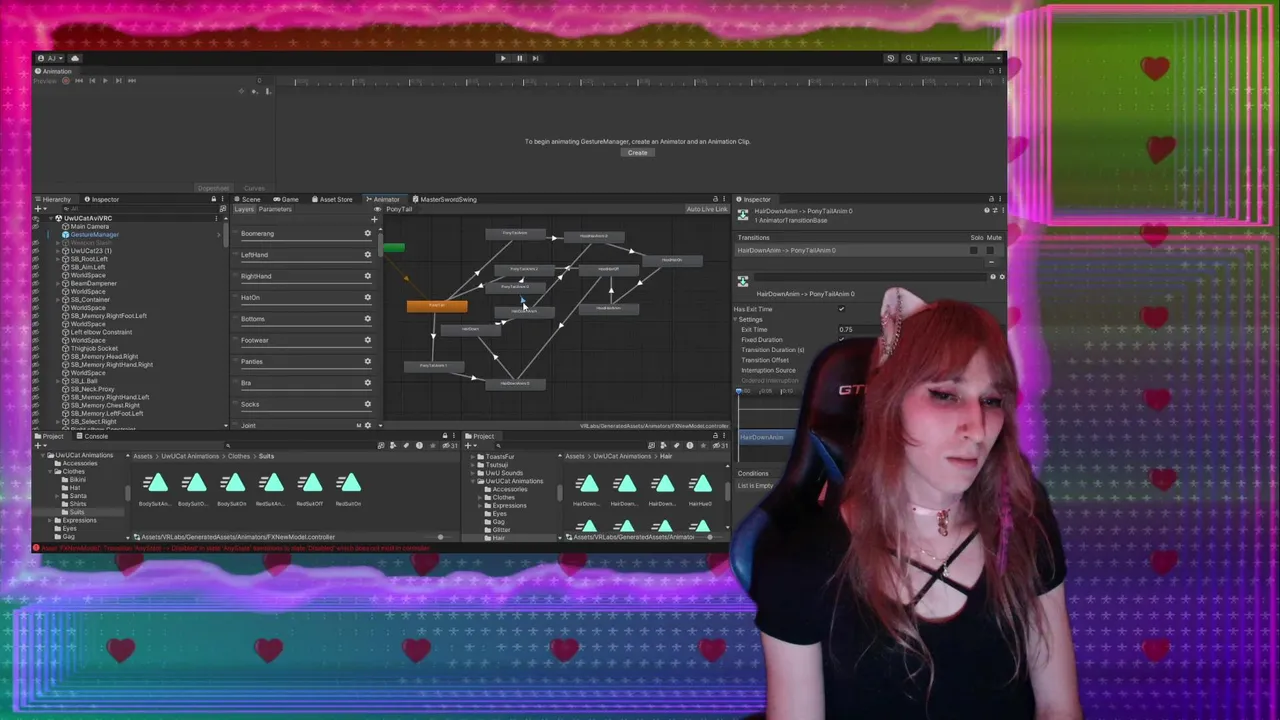
Task: Click PonyTail breadcrumb in Animator
Action: click(x=399, y=209)
